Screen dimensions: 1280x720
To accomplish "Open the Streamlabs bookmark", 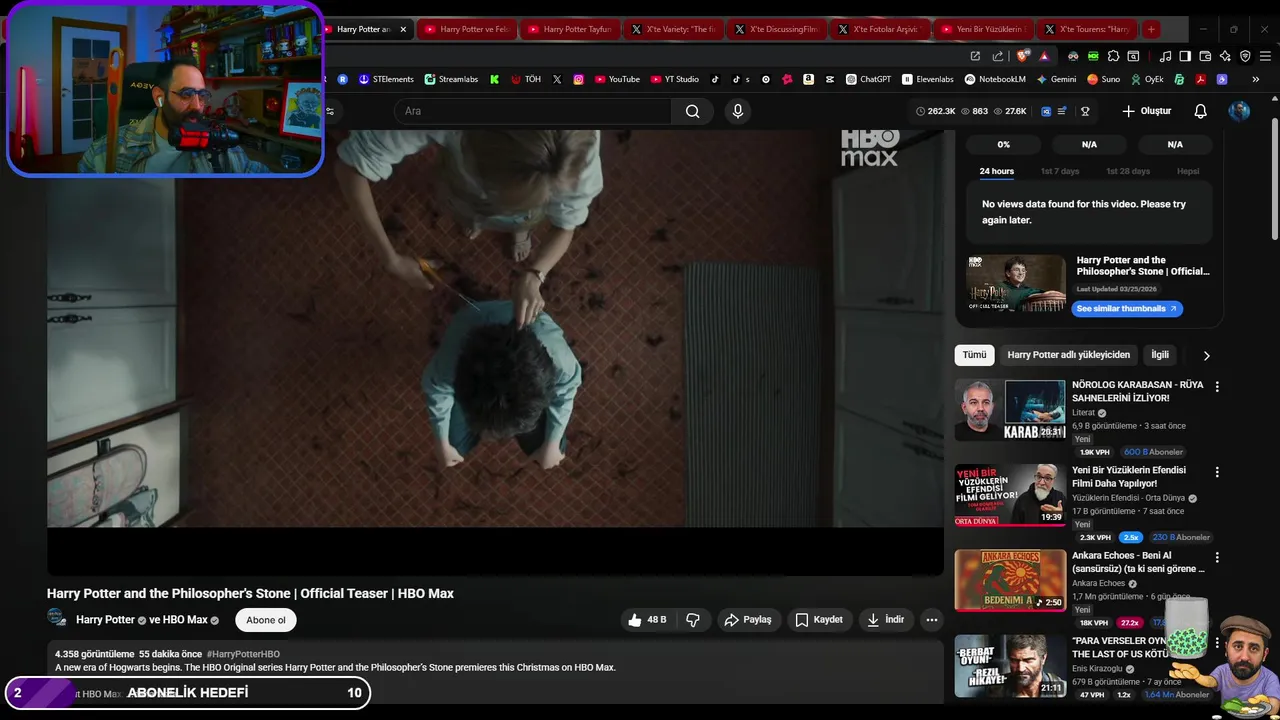I will pos(451,79).
